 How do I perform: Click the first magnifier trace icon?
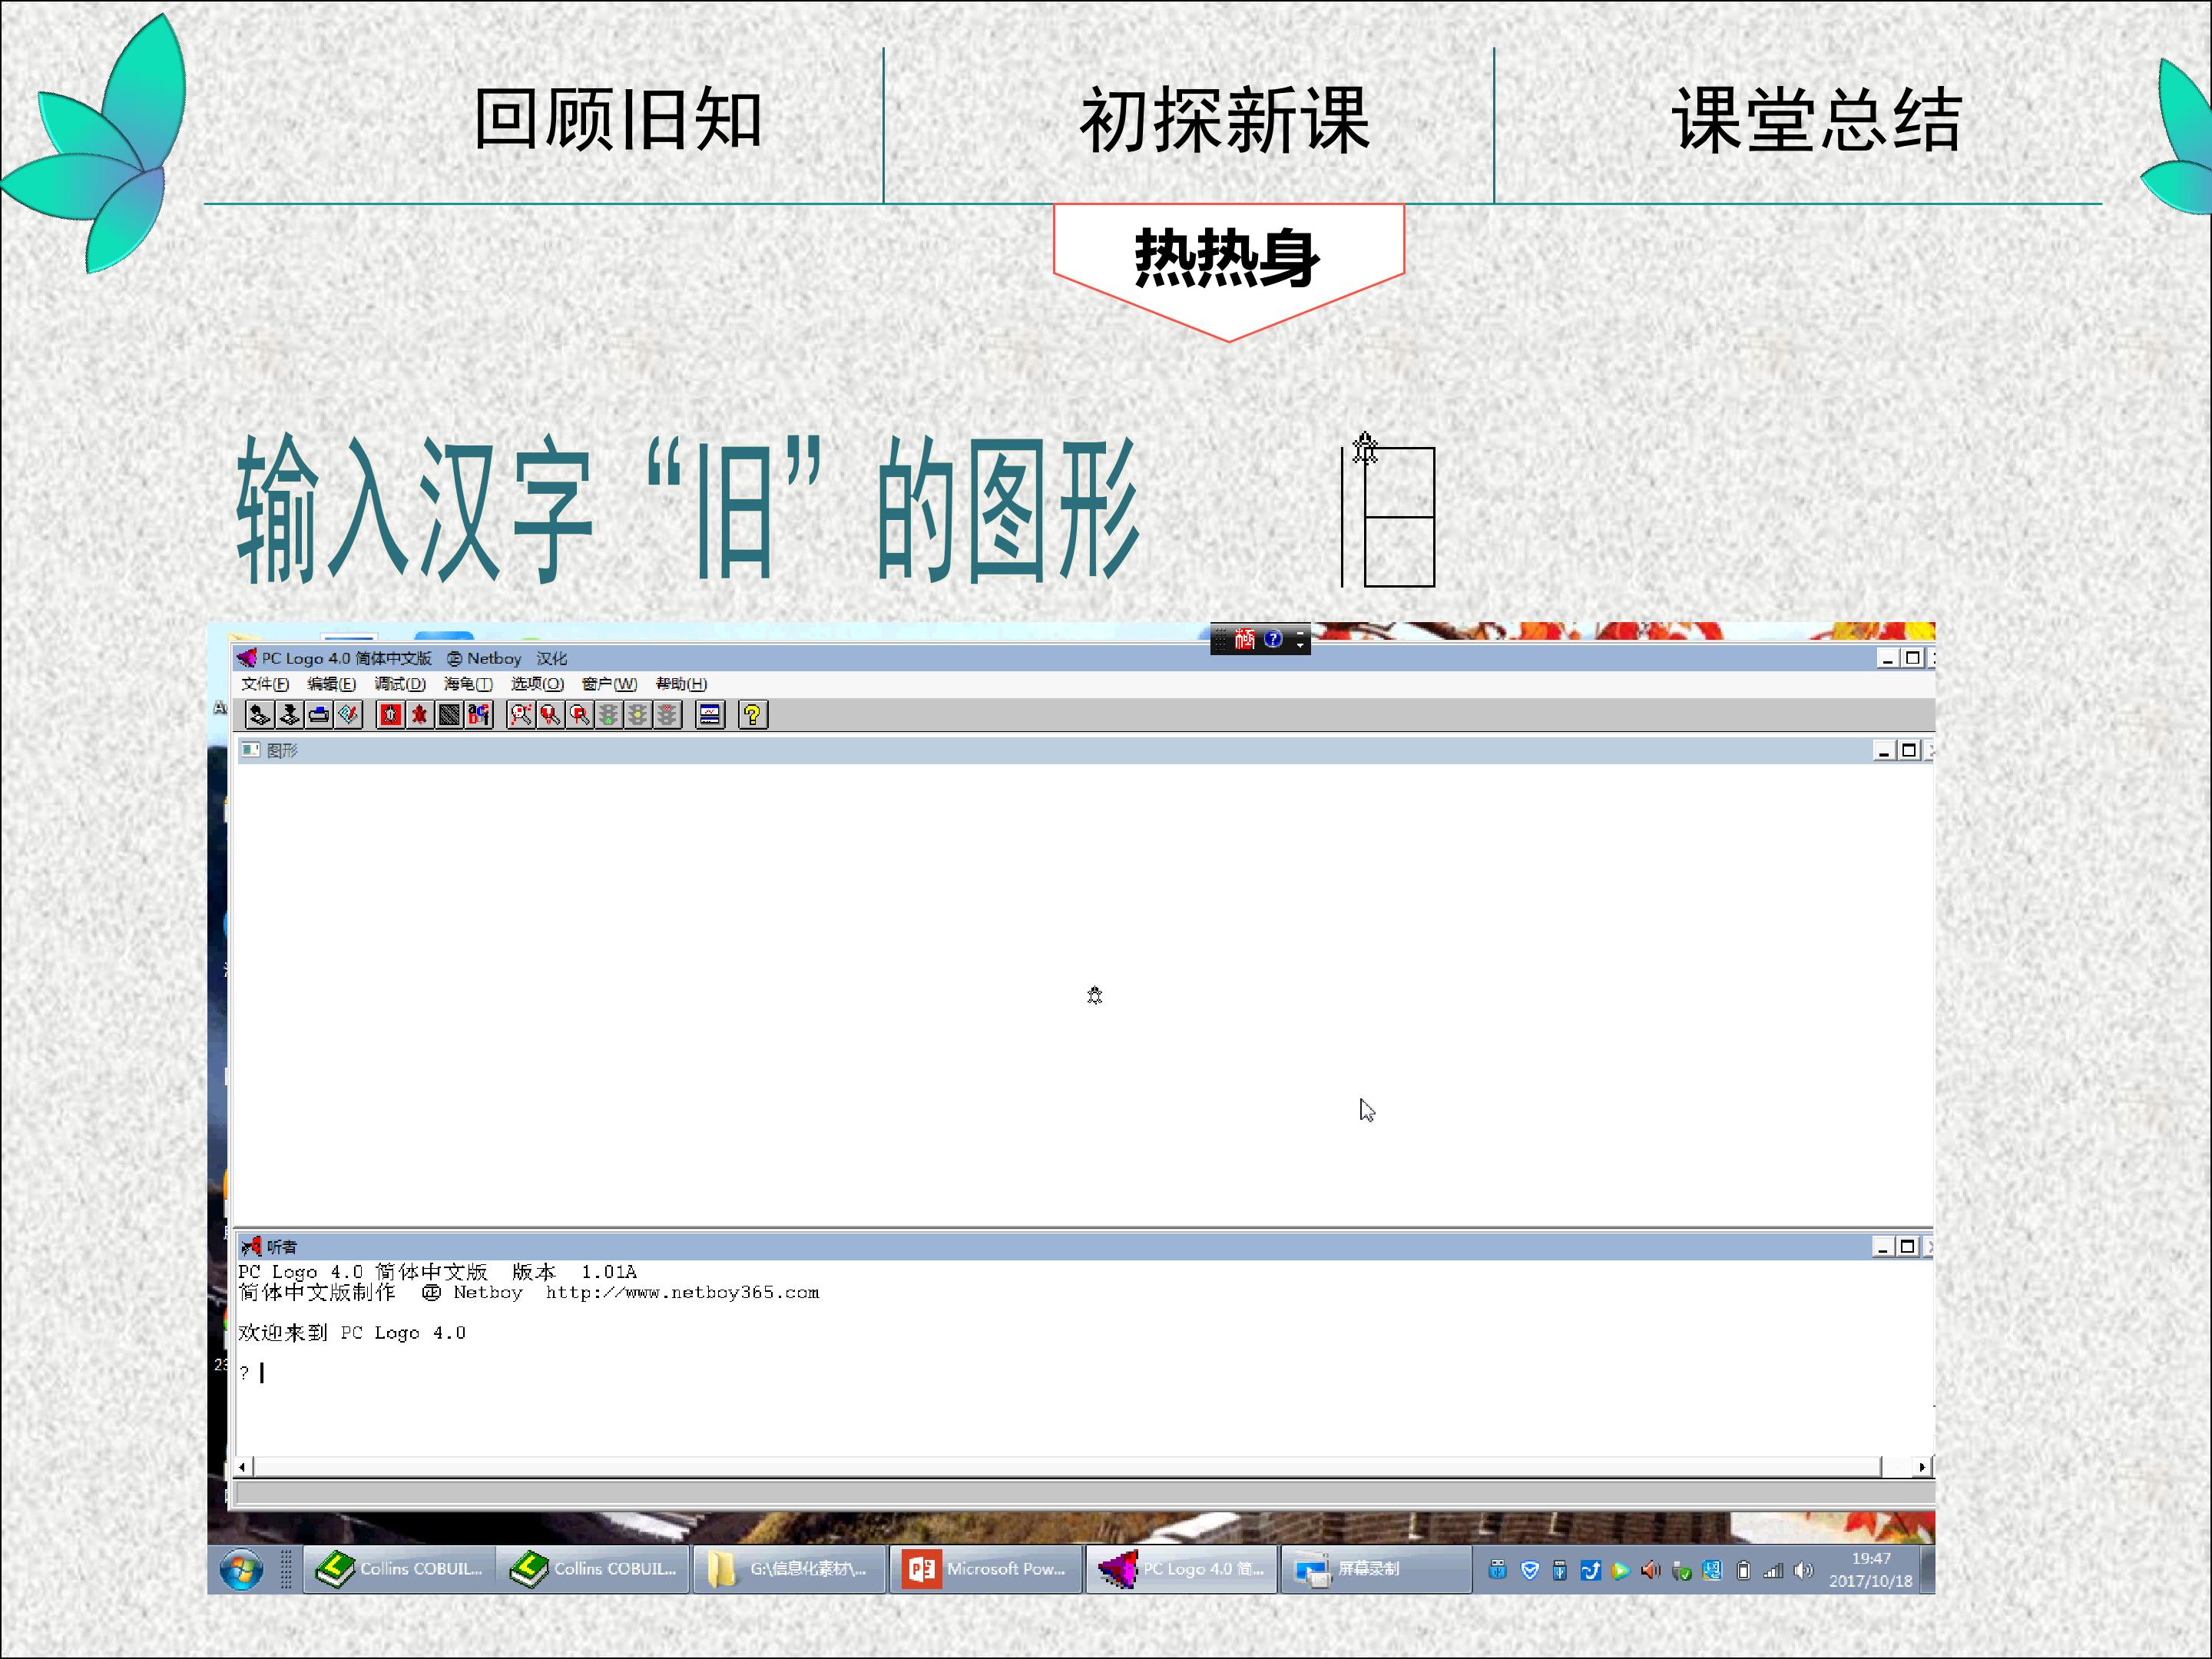click(x=521, y=715)
